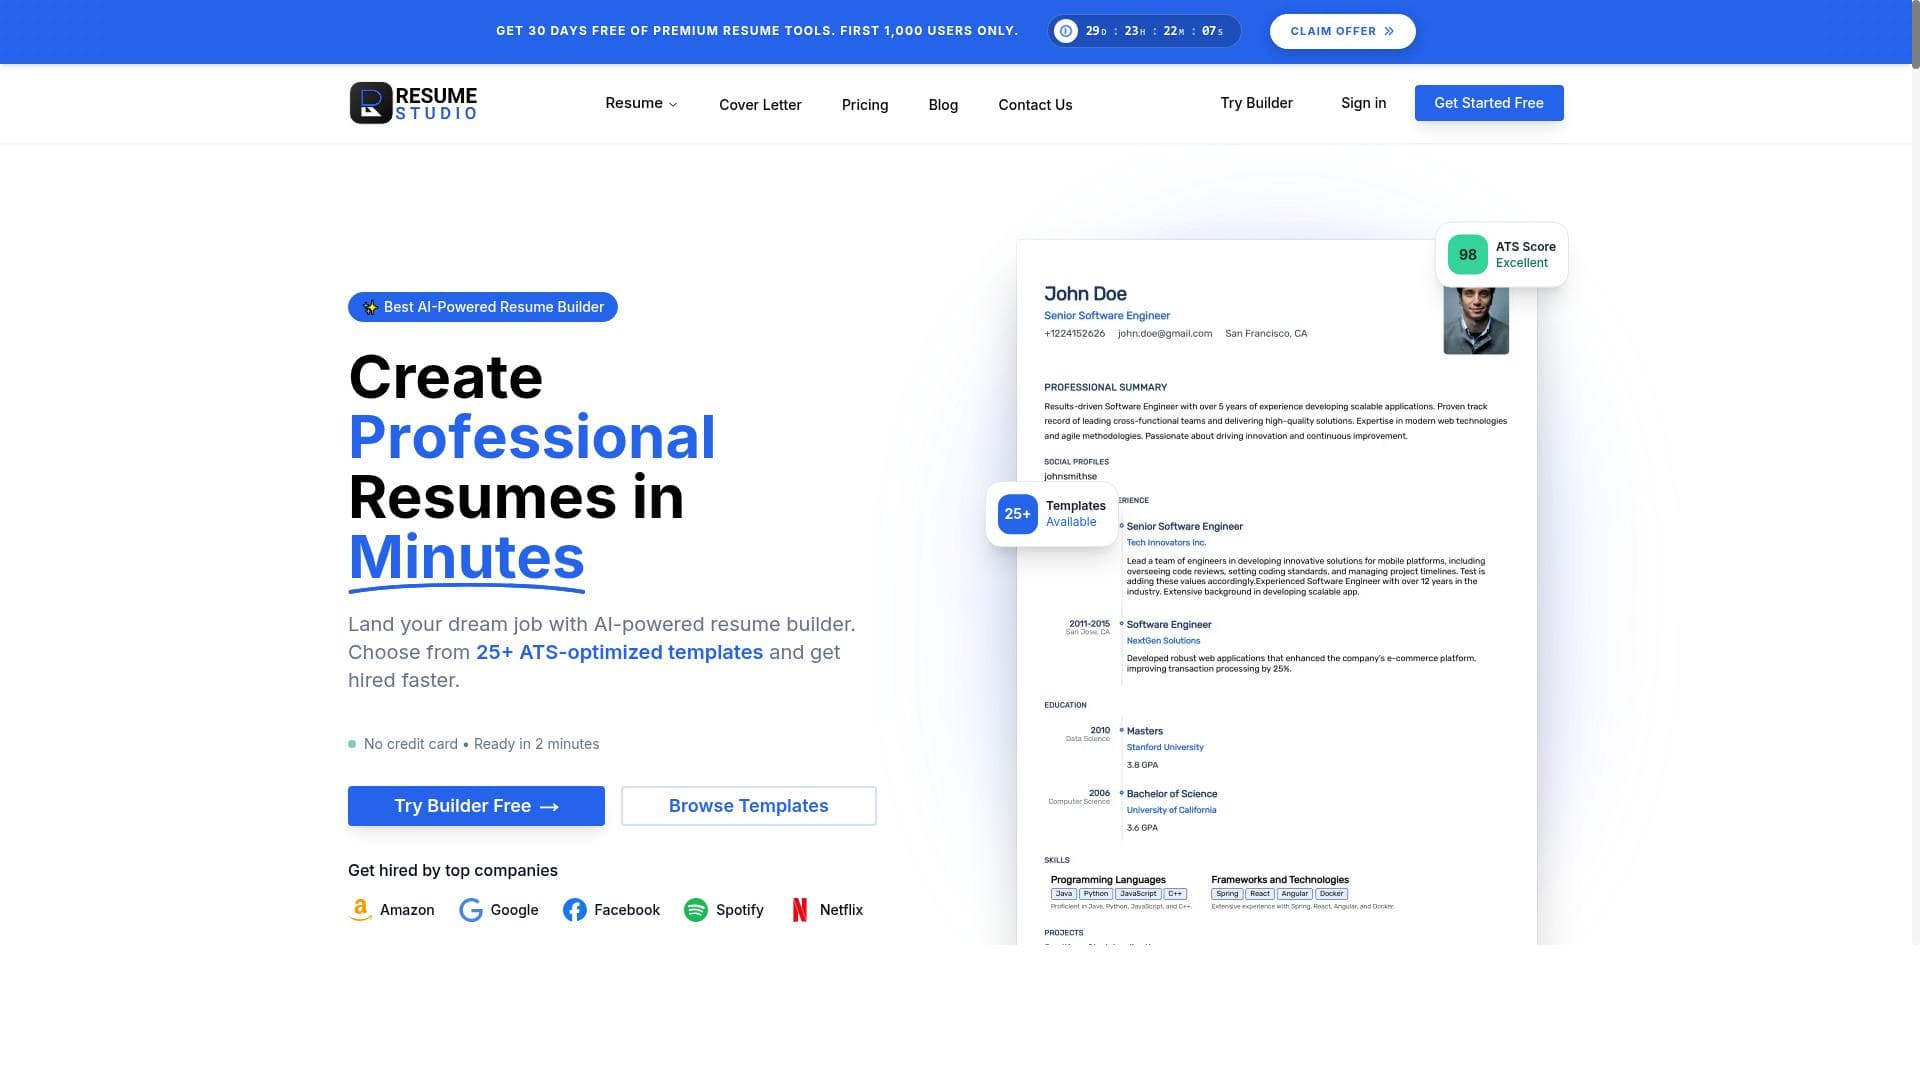Click the Netflix logo icon
Screen dimensions: 1920x1080
click(800, 910)
